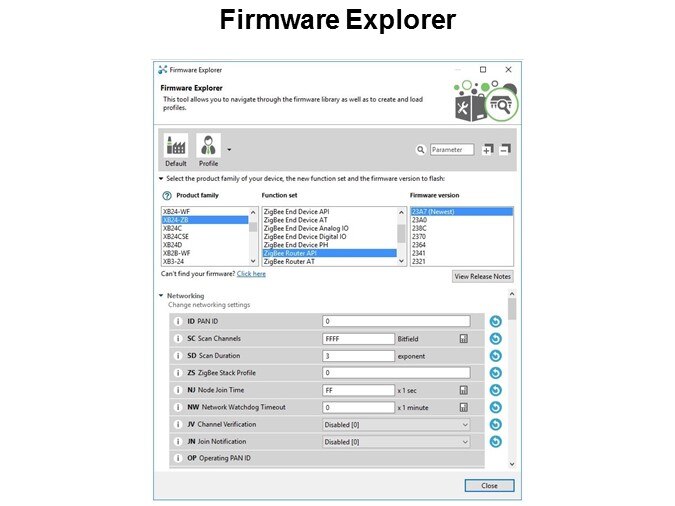675x506 pixels.
Task: Open the JN Join Notification dropdown
Action: pos(465,441)
